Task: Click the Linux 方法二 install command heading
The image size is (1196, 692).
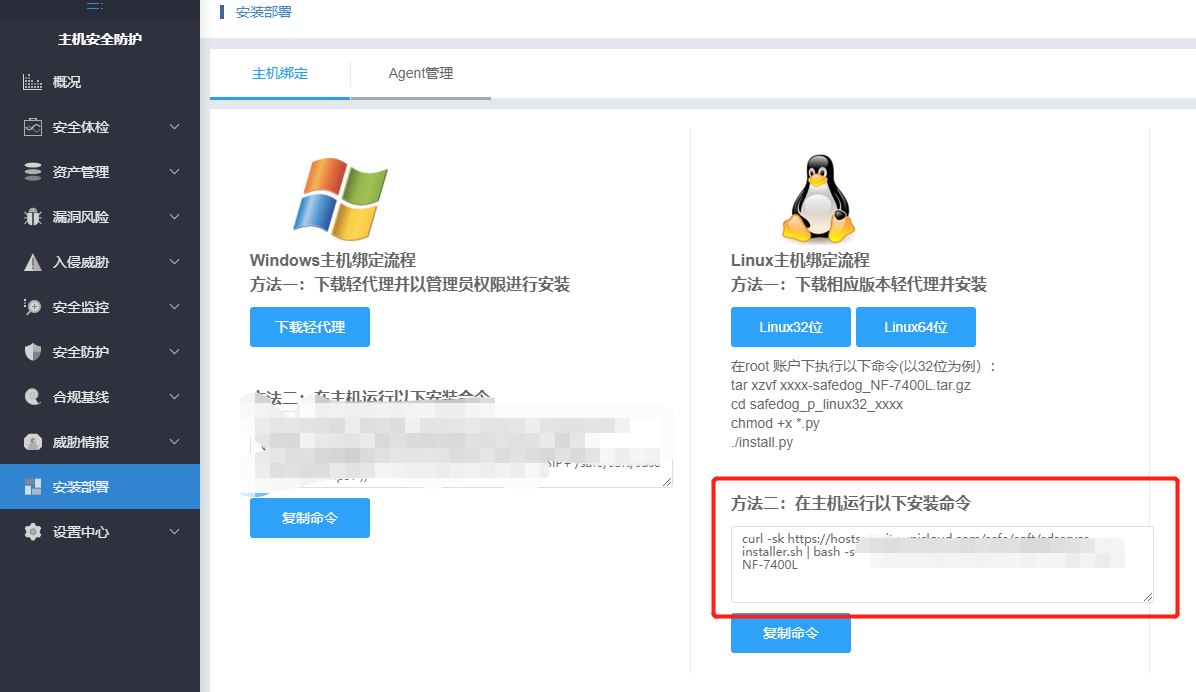Action: coord(850,504)
